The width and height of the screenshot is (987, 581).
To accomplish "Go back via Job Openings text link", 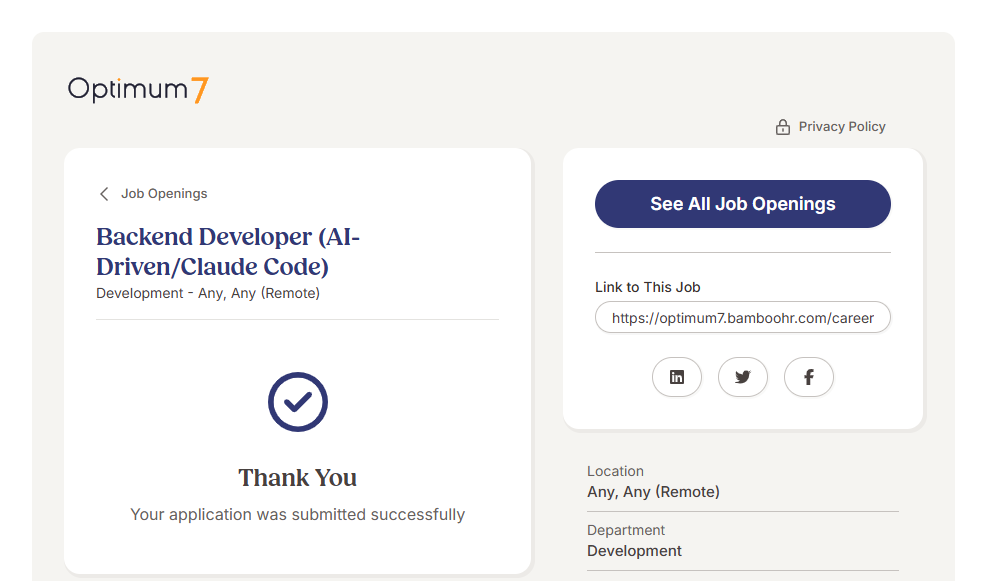I will coord(164,194).
